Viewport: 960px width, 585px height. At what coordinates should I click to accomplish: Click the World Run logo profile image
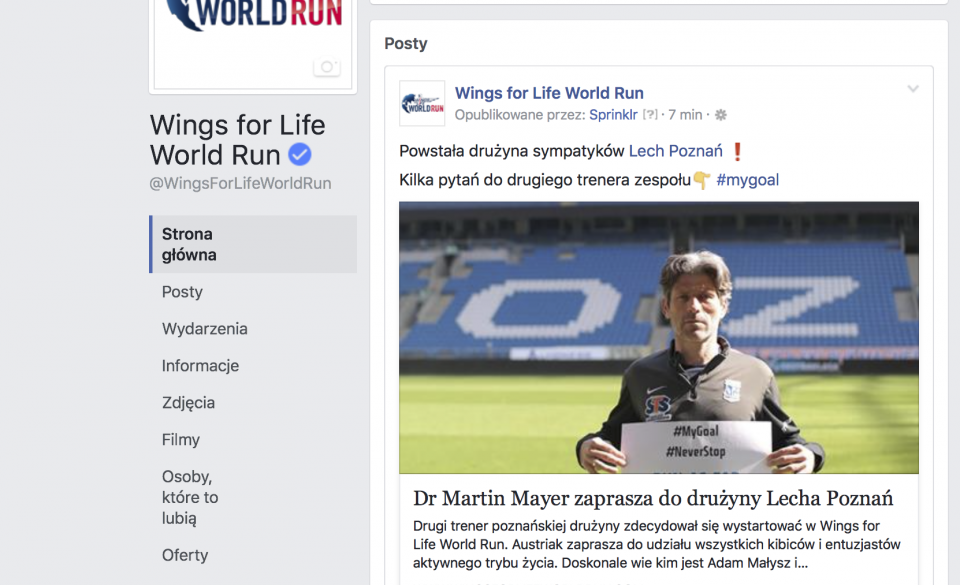(x=253, y=43)
